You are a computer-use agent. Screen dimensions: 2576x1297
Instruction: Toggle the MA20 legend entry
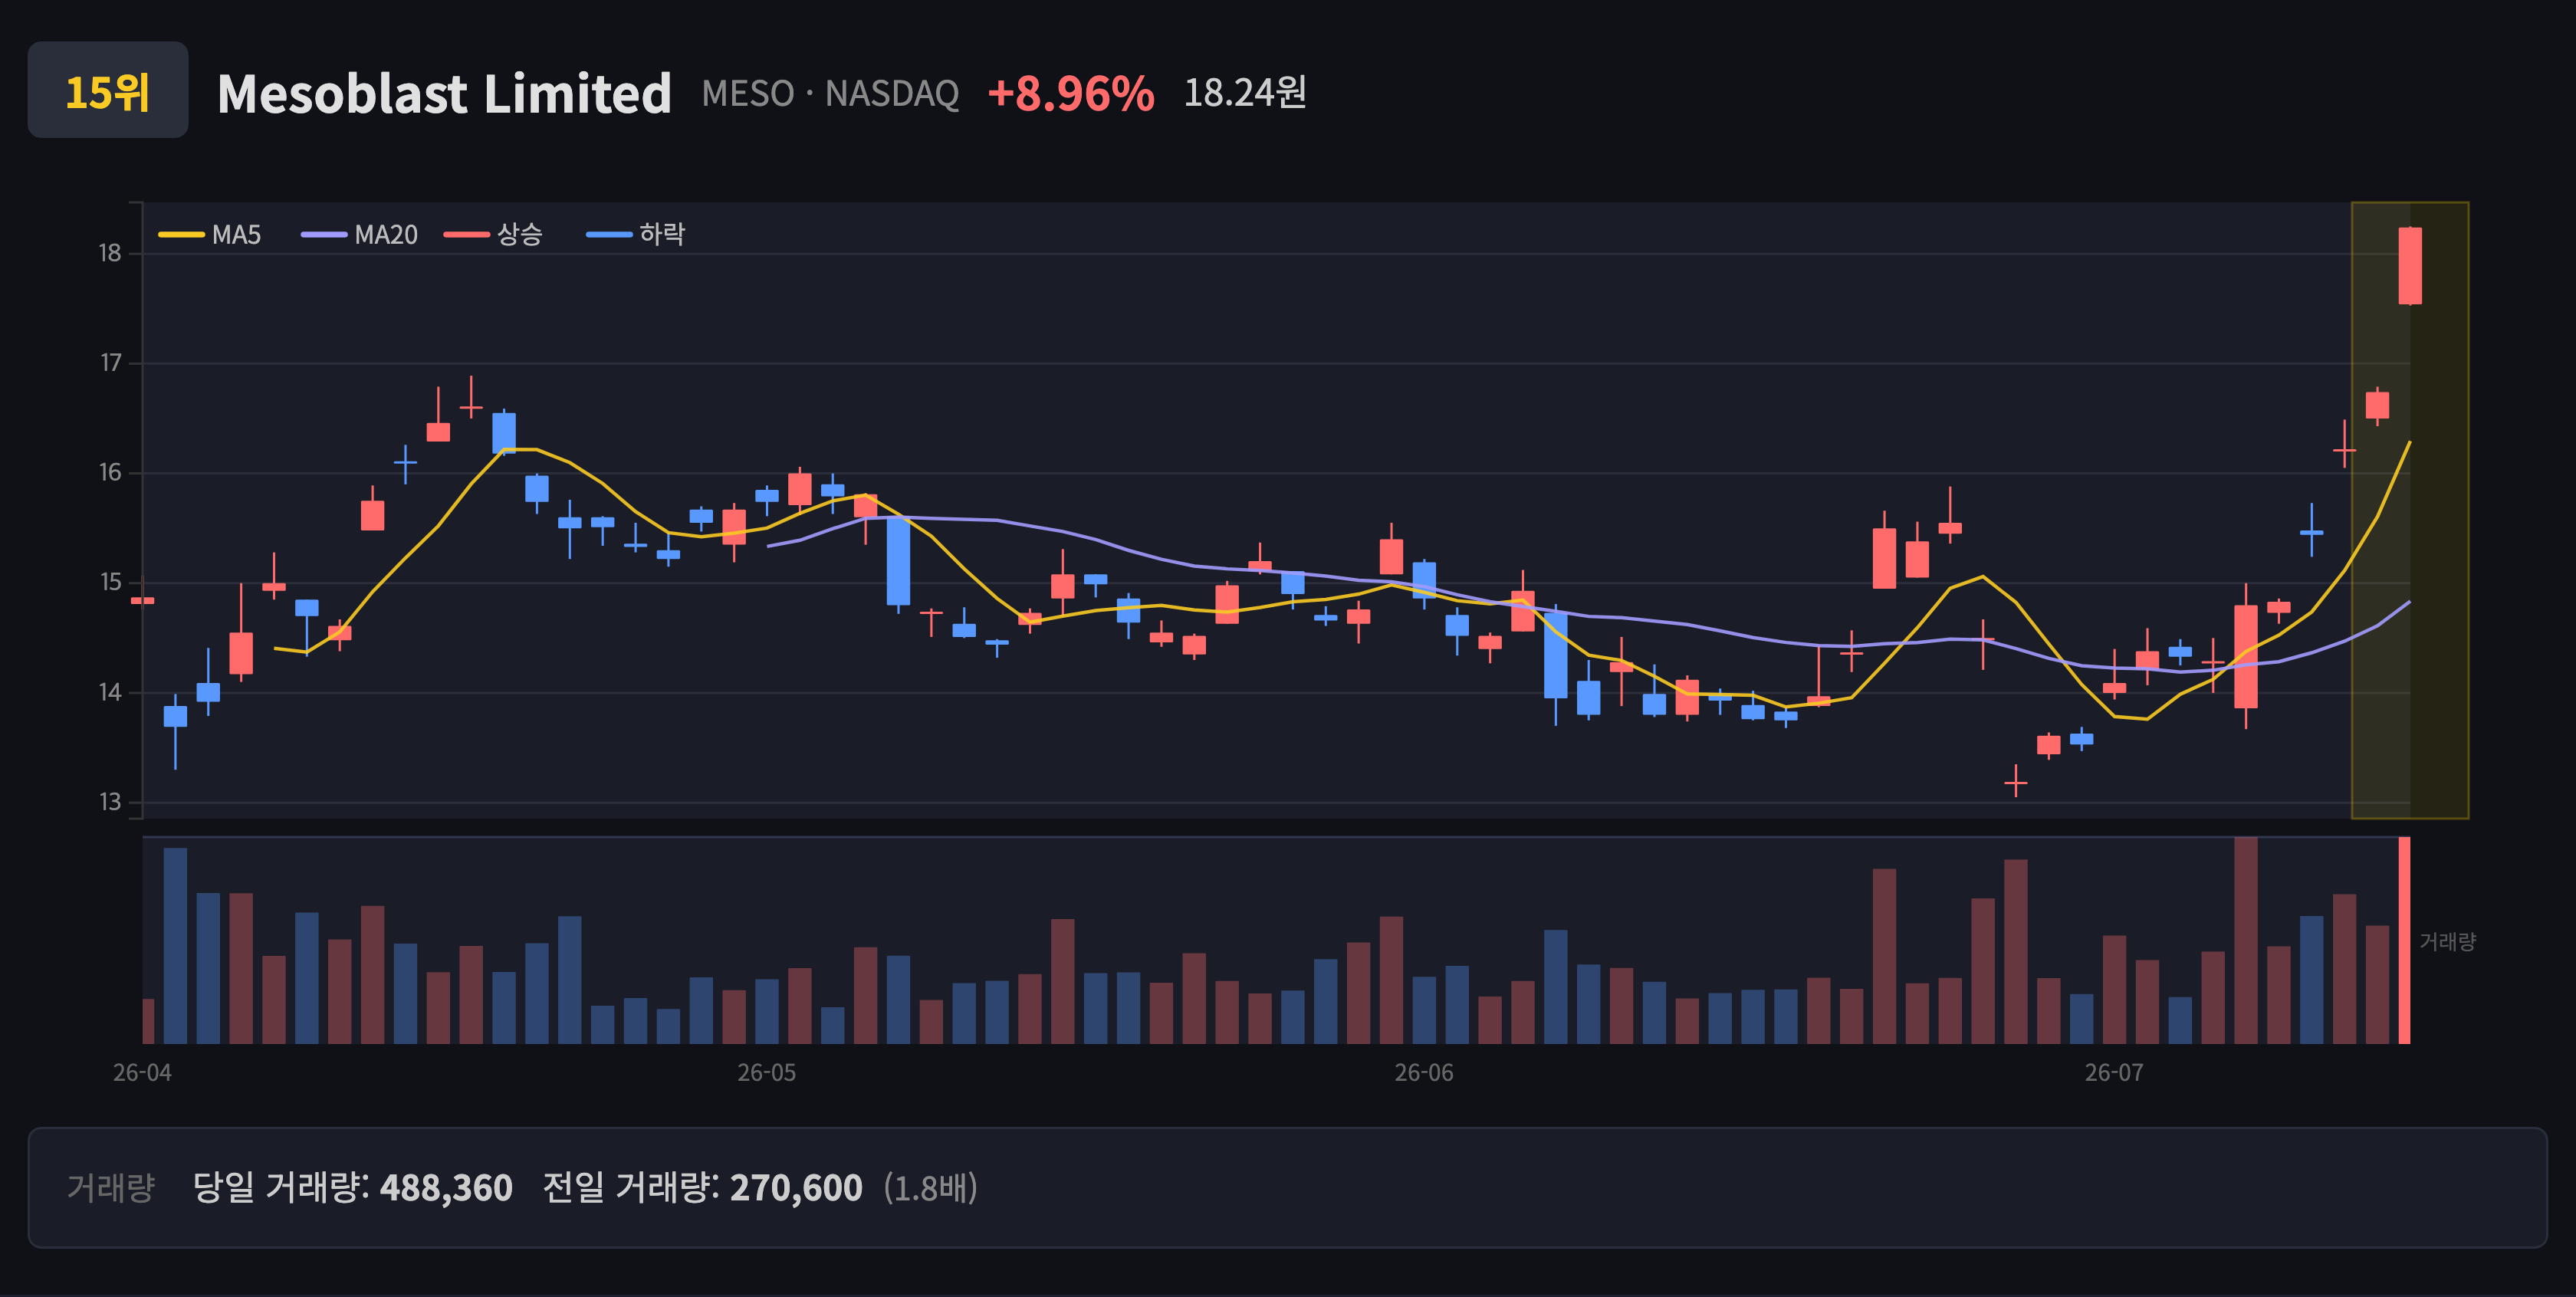pos(360,234)
